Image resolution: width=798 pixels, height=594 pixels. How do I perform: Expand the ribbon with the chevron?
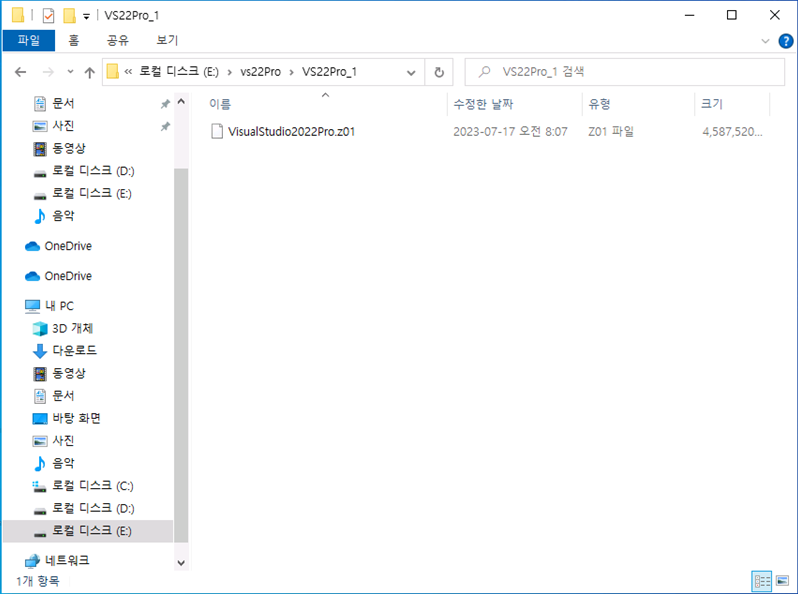coord(765,41)
